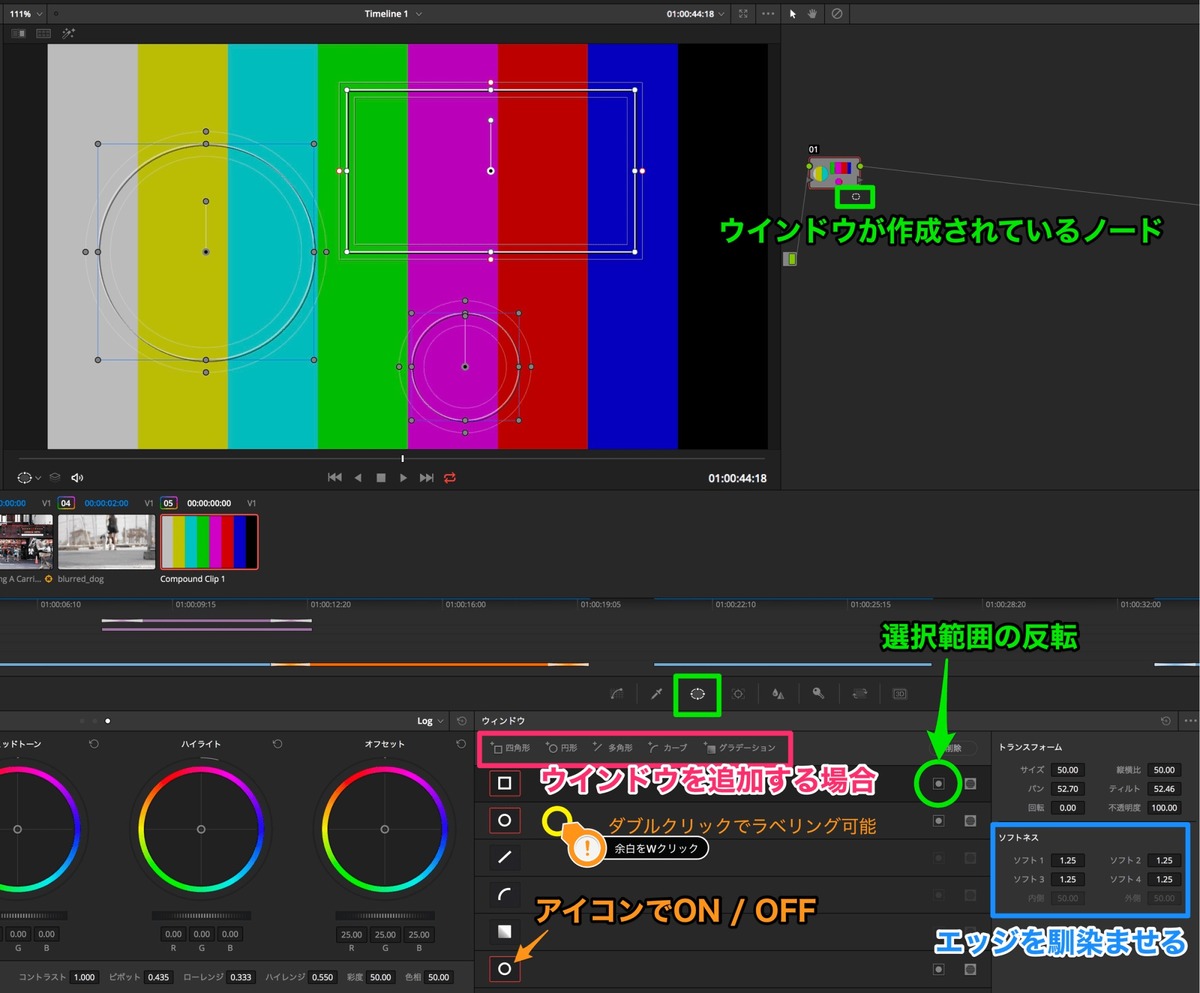Open viewer three-dot options menu

pos(768,14)
